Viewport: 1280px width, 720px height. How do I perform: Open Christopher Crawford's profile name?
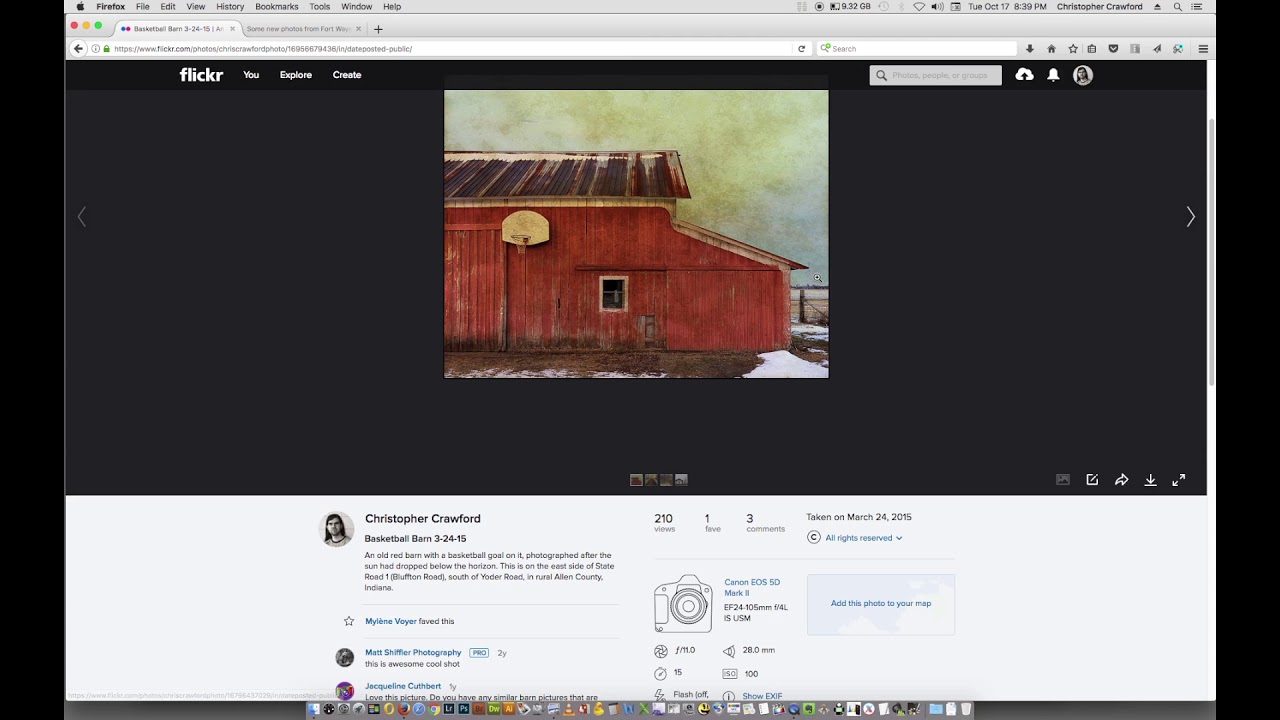coord(423,519)
